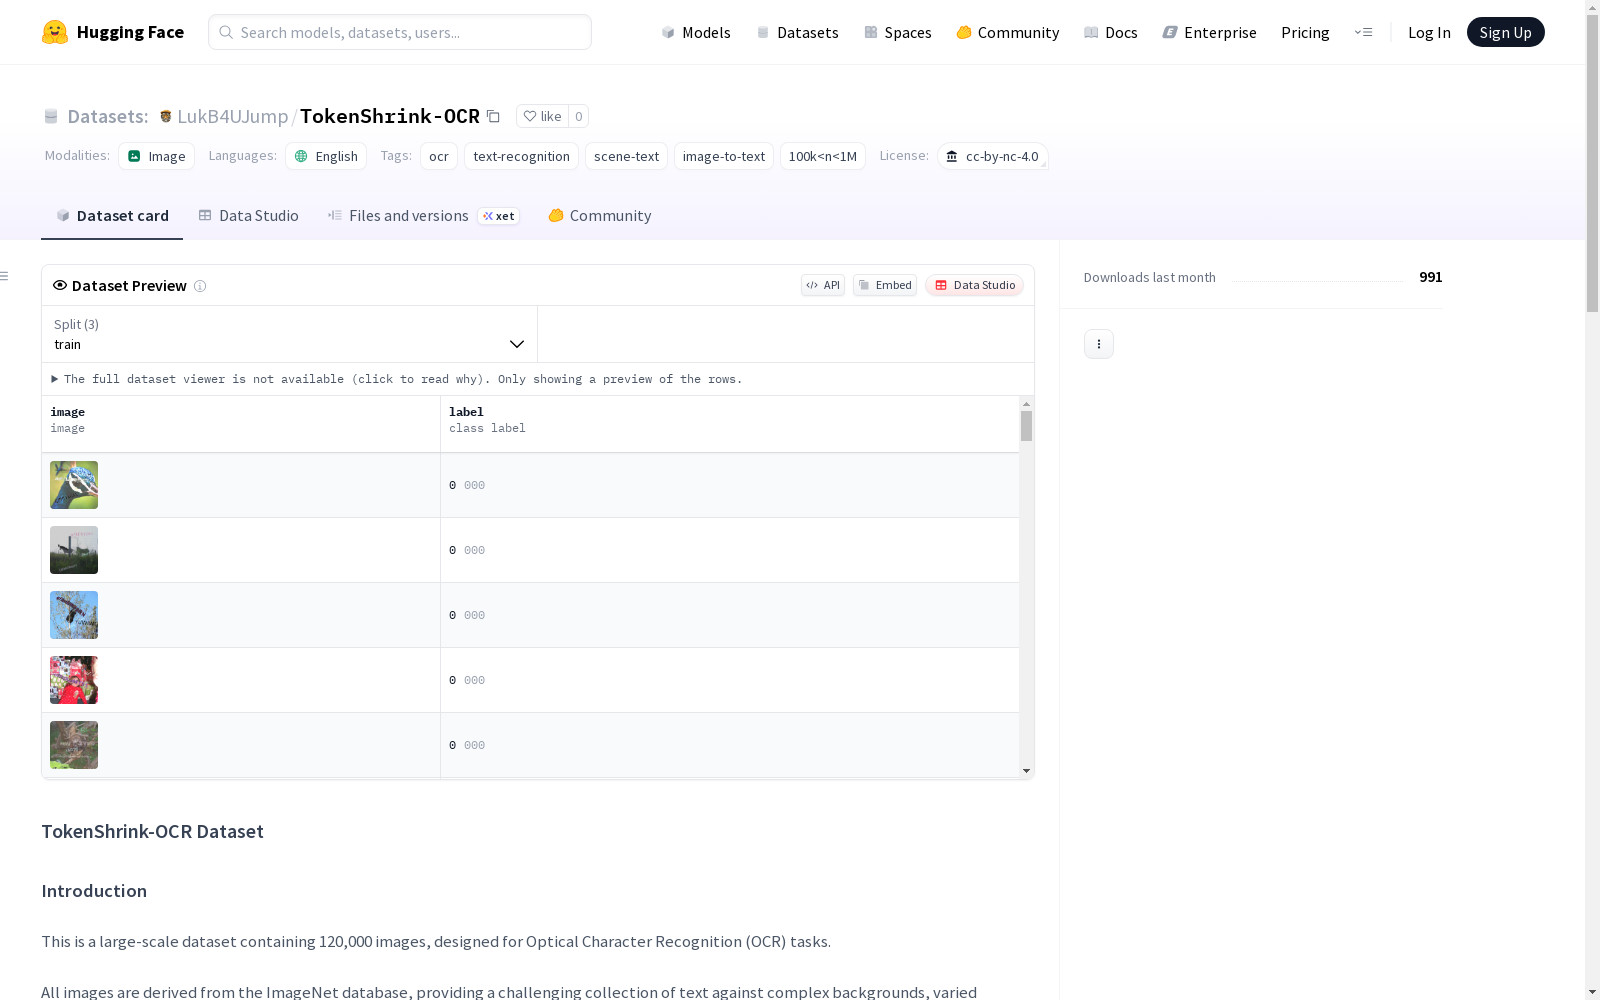Open the more navigation menu icon
This screenshot has width=1600, height=1000.
pyautogui.click(x=1363, y=32)
